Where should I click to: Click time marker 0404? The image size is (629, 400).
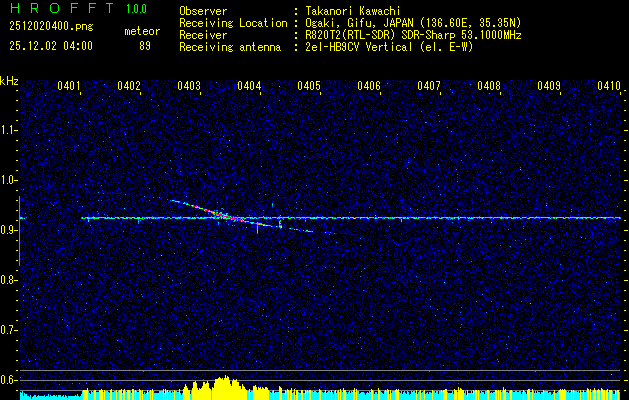pyautogui.click(x=249, y=86)
